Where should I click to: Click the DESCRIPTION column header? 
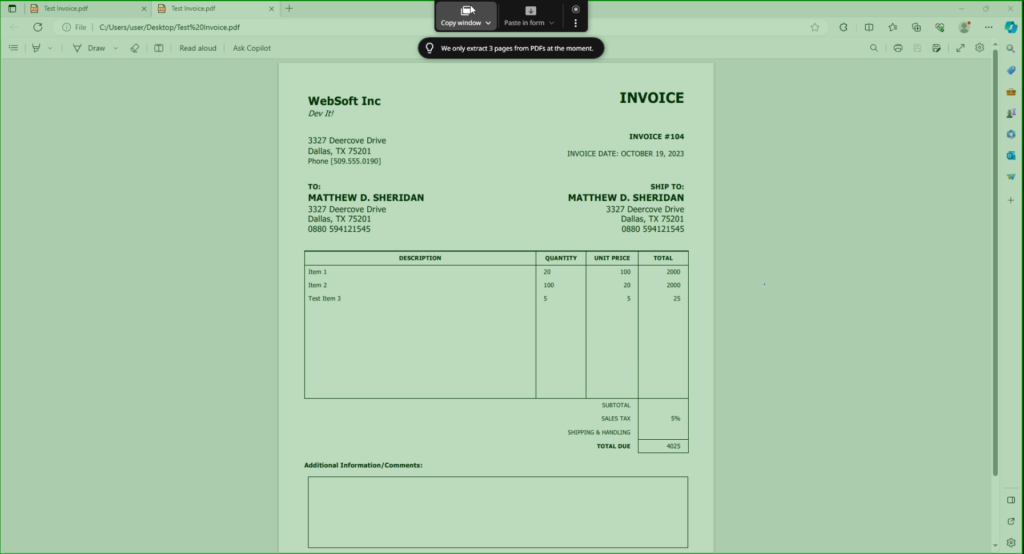(420, 258)
